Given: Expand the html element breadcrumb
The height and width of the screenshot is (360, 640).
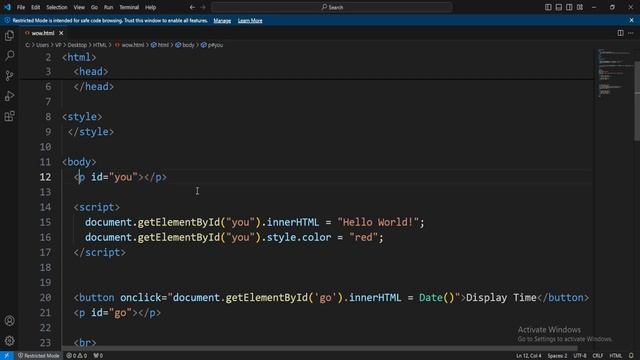Looking at the screenshot, I should click(x=160, y=45).
